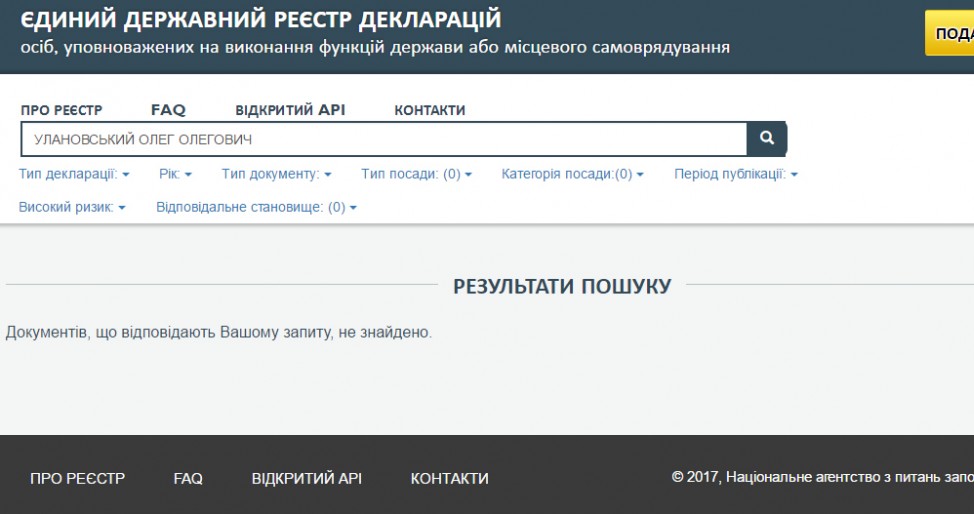Expand the Тип посади filter
The width and height of the screenshot is (974, 514).
tap(416, 174)
